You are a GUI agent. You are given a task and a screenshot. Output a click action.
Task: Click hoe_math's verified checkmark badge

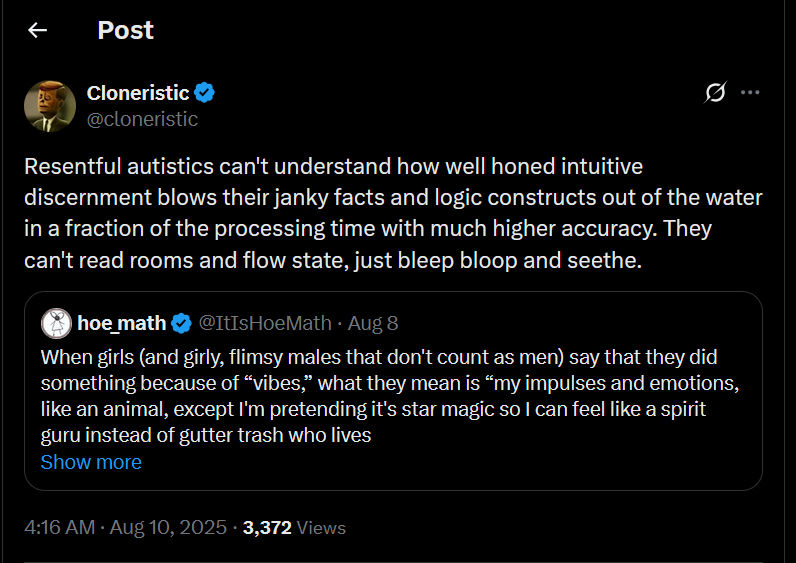[182, 323]
